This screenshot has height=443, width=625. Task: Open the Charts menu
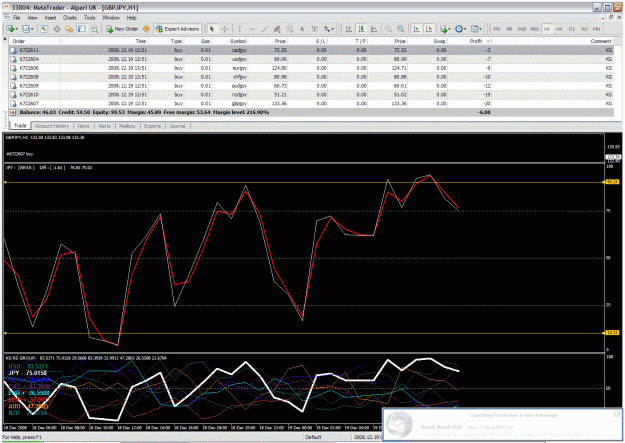(x=70, y=18)
